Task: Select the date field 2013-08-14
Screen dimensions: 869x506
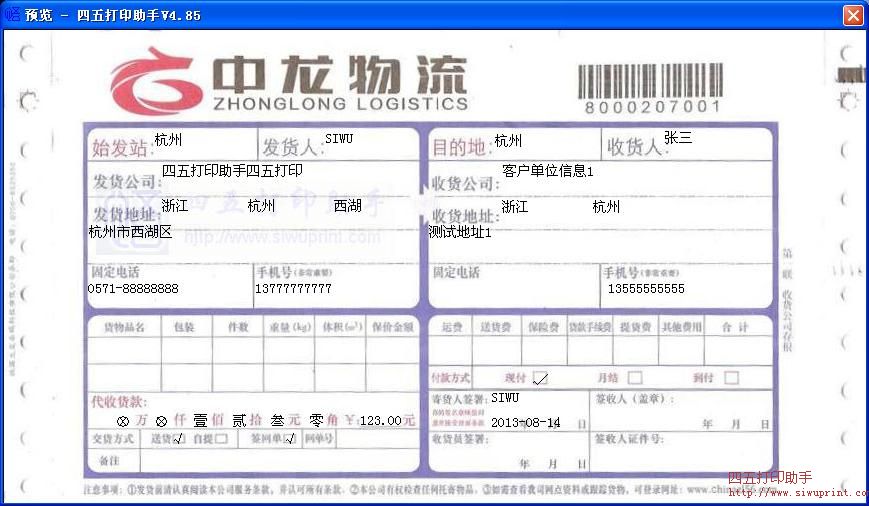Action: (526, 423)
